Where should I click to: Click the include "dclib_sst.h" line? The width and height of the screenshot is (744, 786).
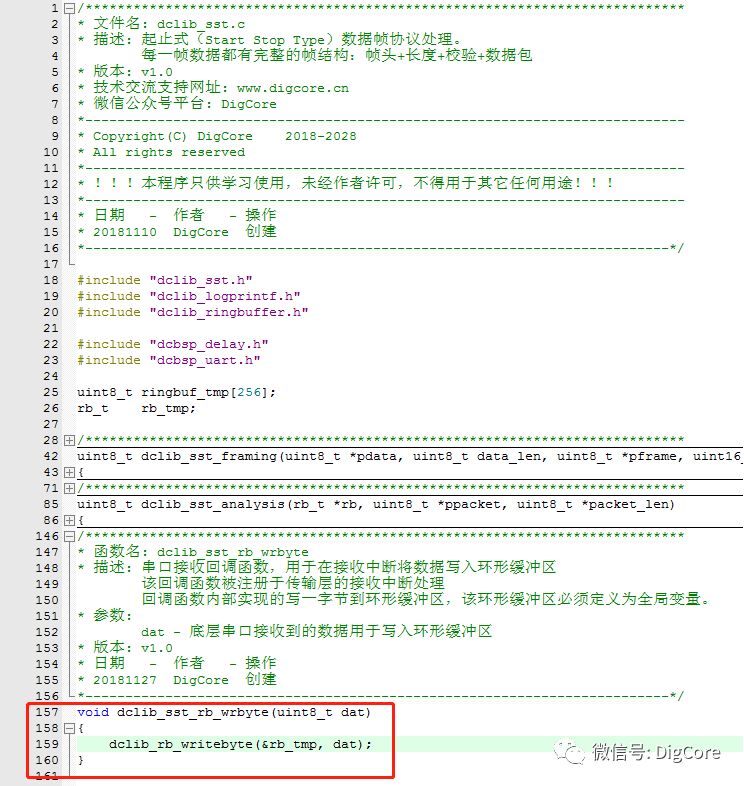click(x=165, y=280)
